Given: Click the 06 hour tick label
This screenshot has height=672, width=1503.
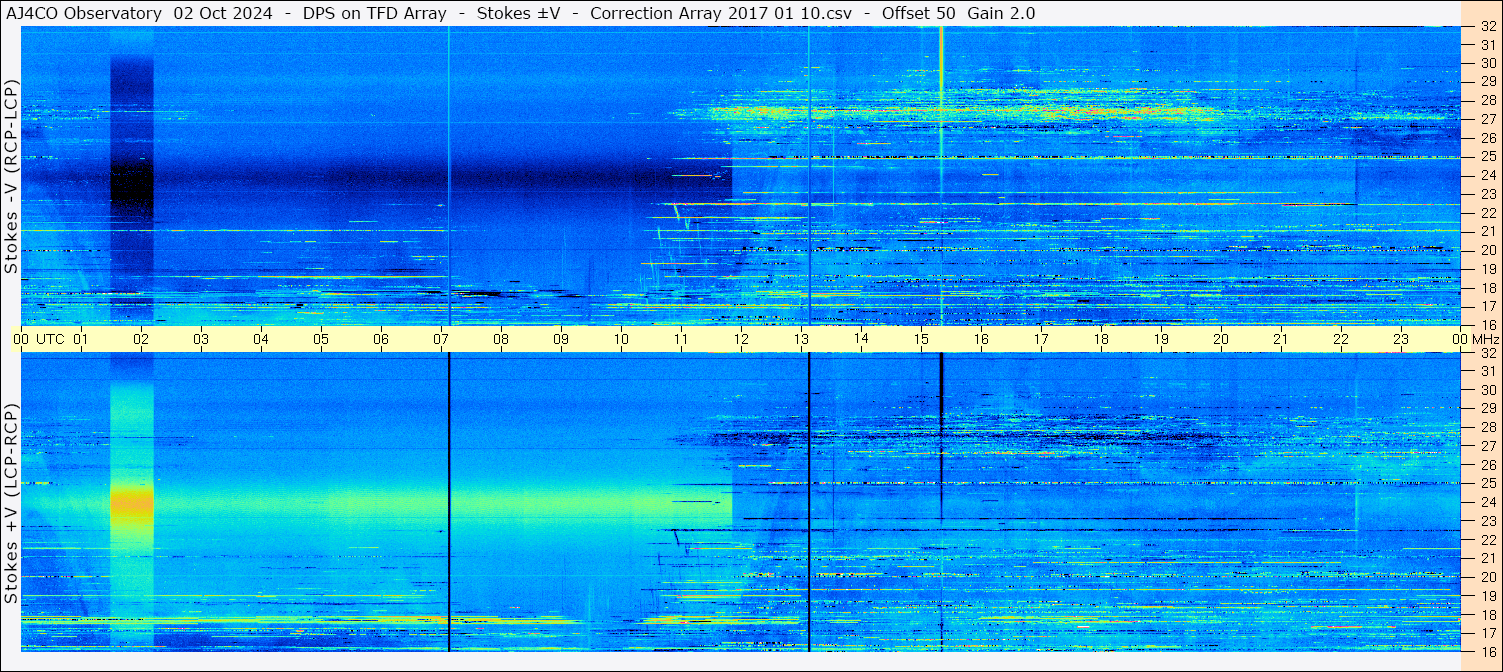Looking at the screenshot, I should (381, 339).
